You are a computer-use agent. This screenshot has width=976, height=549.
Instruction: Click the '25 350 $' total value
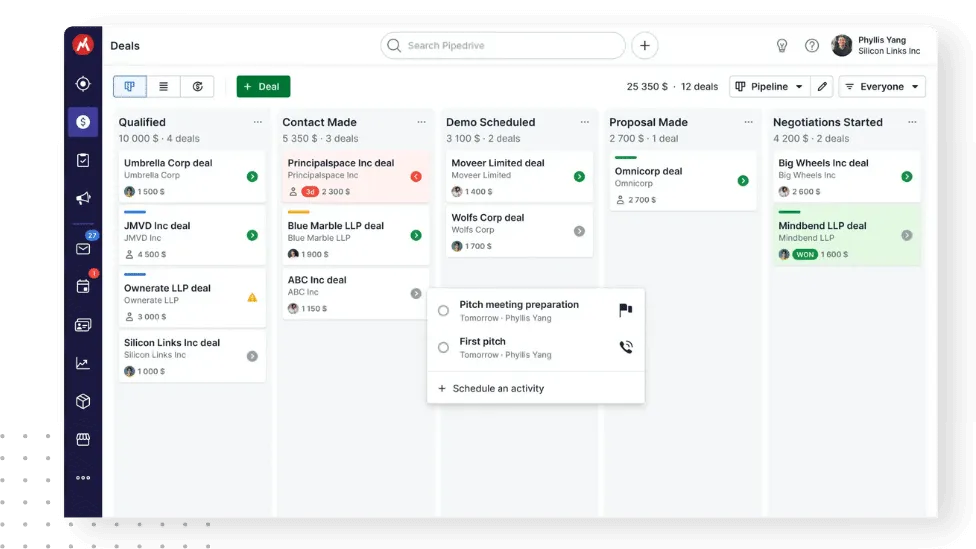(647, 87)
